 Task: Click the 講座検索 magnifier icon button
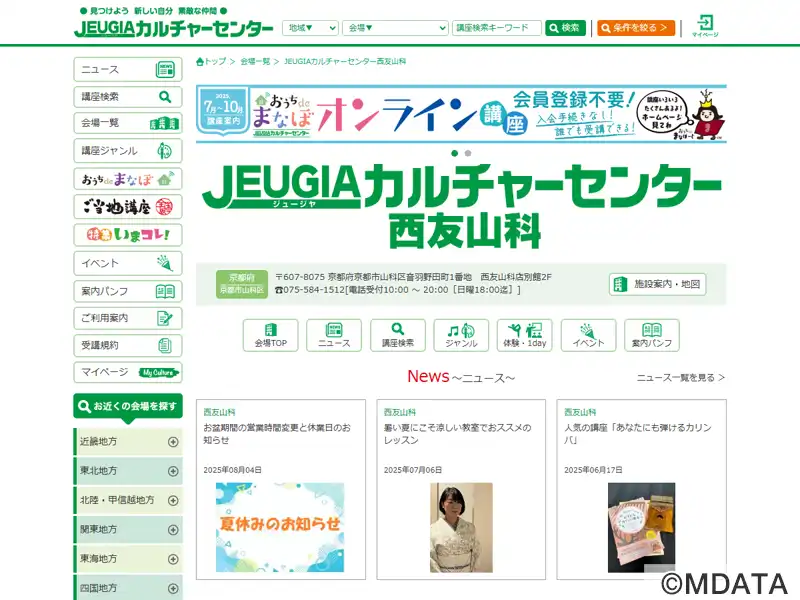(397, 335)
